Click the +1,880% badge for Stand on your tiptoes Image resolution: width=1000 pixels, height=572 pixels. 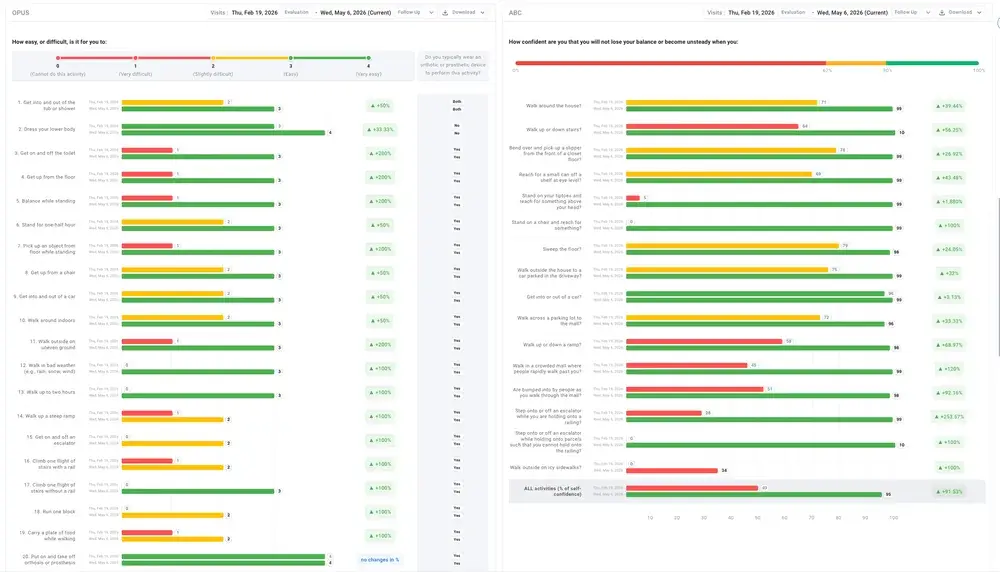tap(949, 202)
